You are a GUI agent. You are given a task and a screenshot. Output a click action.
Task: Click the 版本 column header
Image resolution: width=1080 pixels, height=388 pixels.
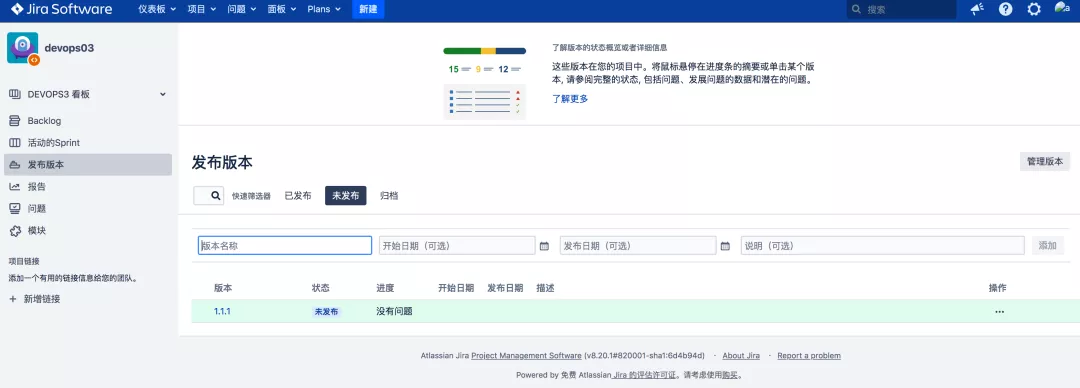[223, 288]
